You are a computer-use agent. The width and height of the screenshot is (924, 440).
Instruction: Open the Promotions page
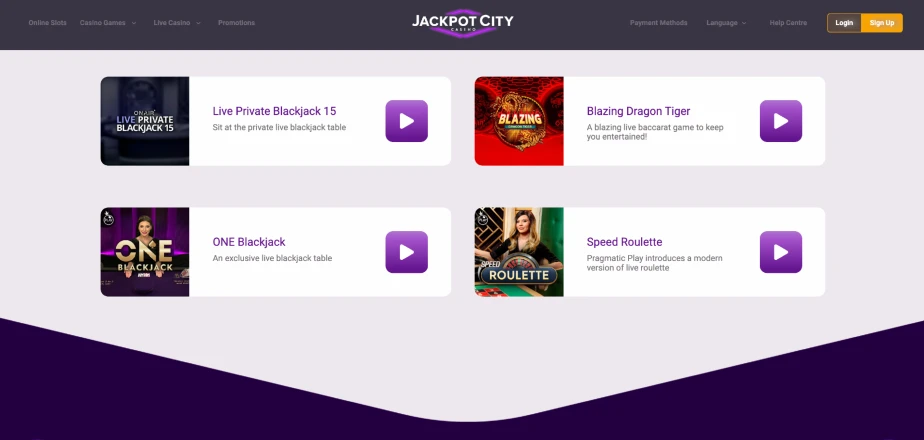point(236,23)
